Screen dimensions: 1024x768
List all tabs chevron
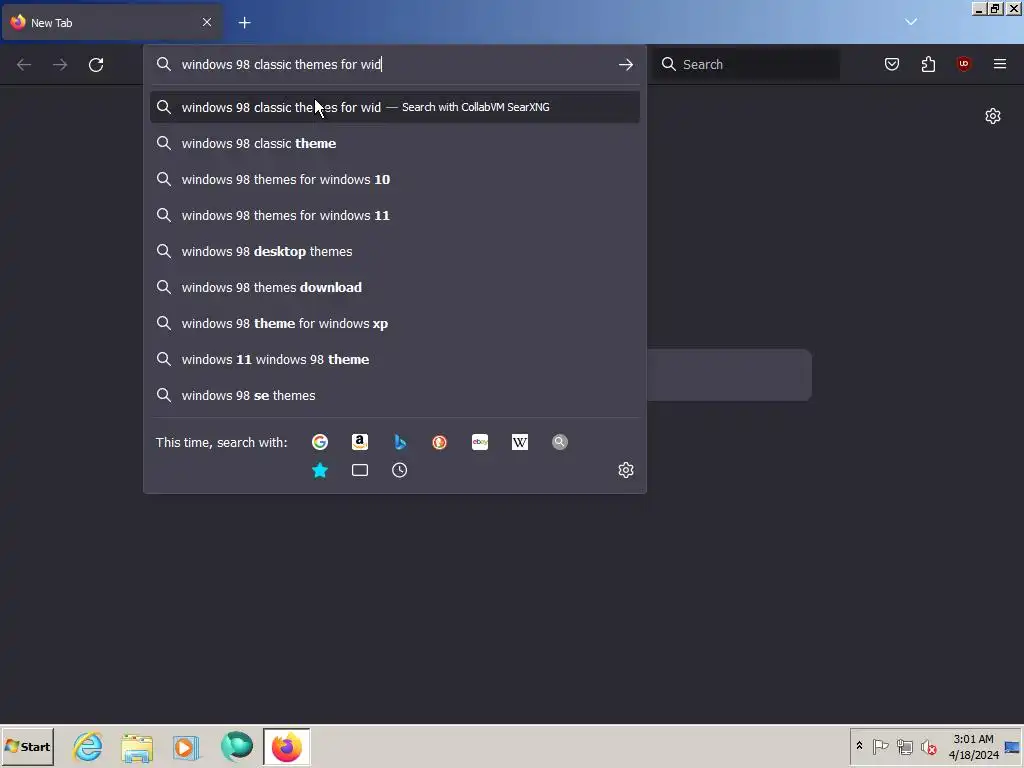click(911, 22)
